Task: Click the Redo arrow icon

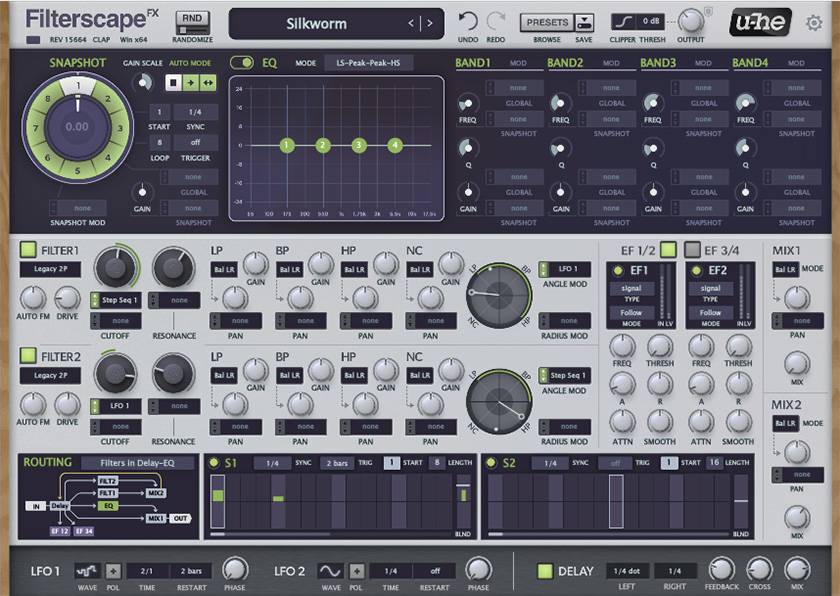Action: point(496,21)
